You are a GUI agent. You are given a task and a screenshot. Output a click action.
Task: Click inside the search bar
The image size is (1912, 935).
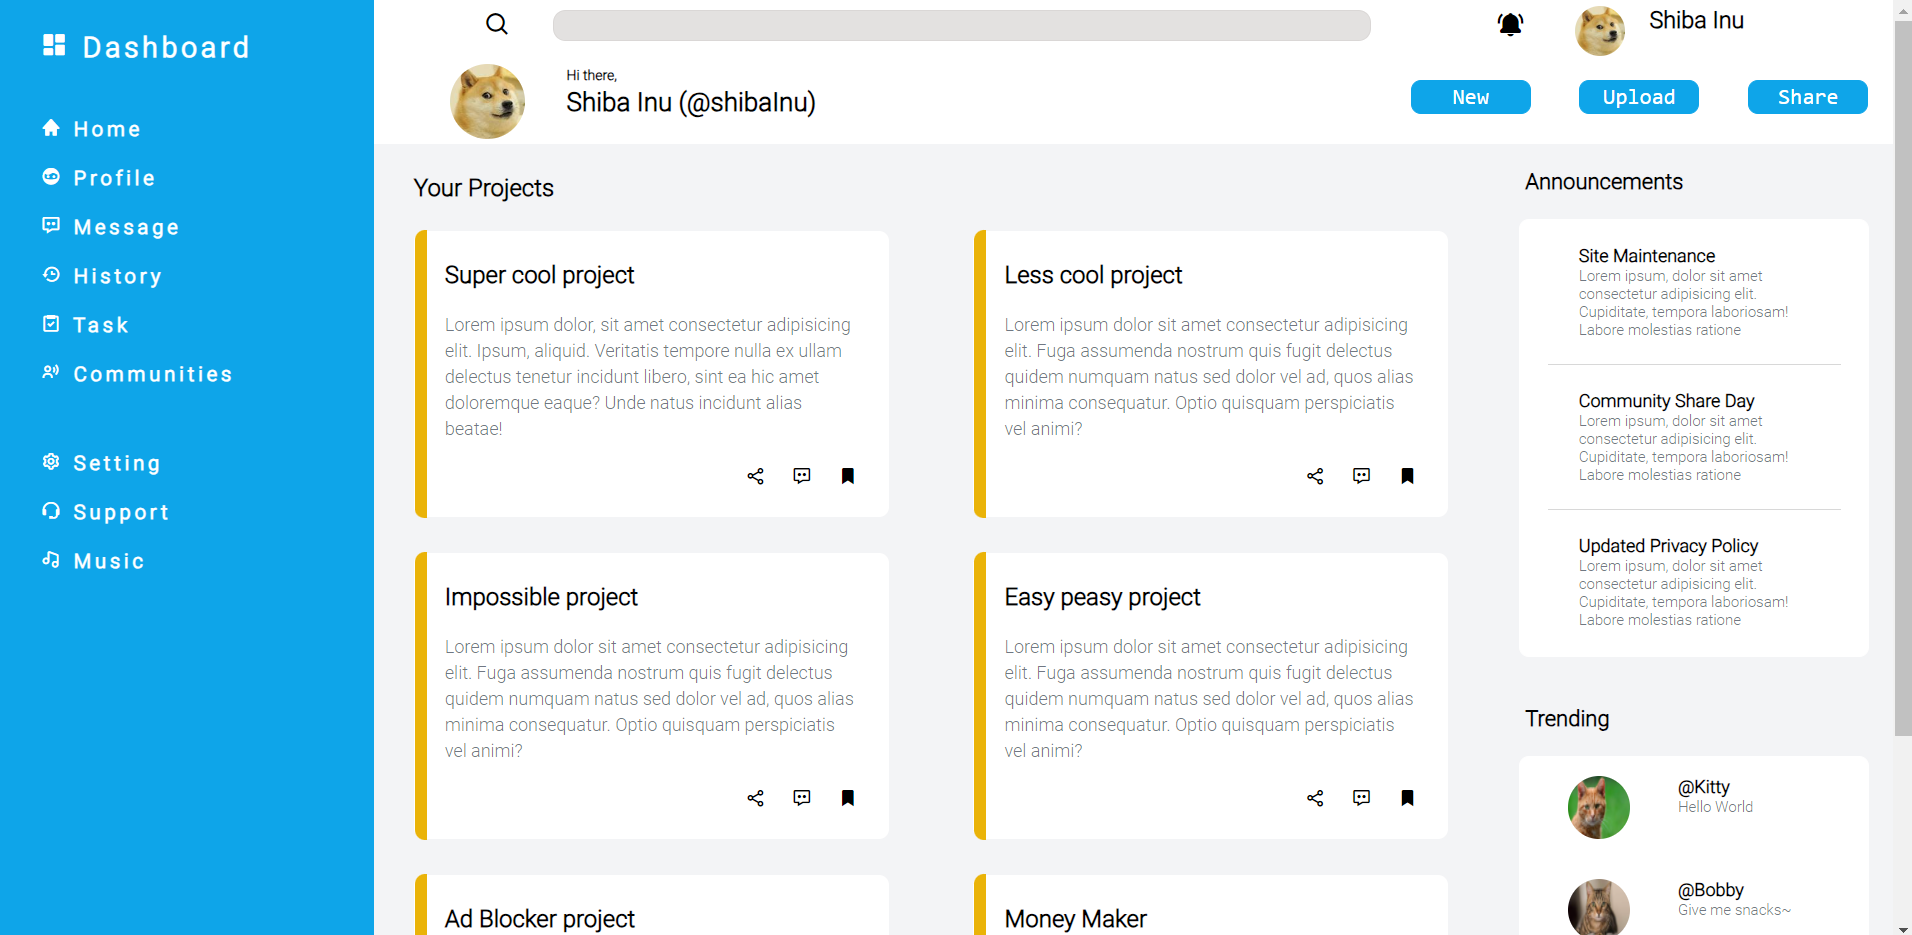(960, 25)
